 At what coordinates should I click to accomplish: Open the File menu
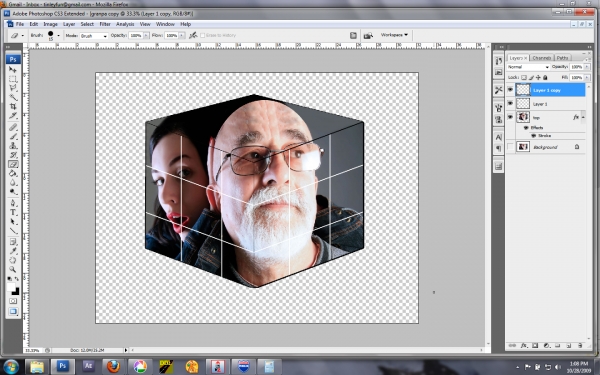(x=20, y=24)
